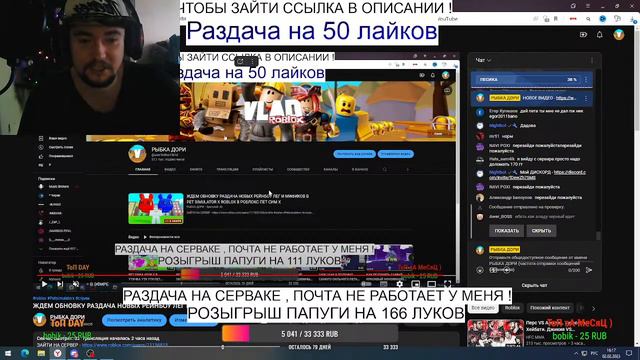640x360 pixels.
Task: Open the Windows Start menu
Action: tap(8, 353)
